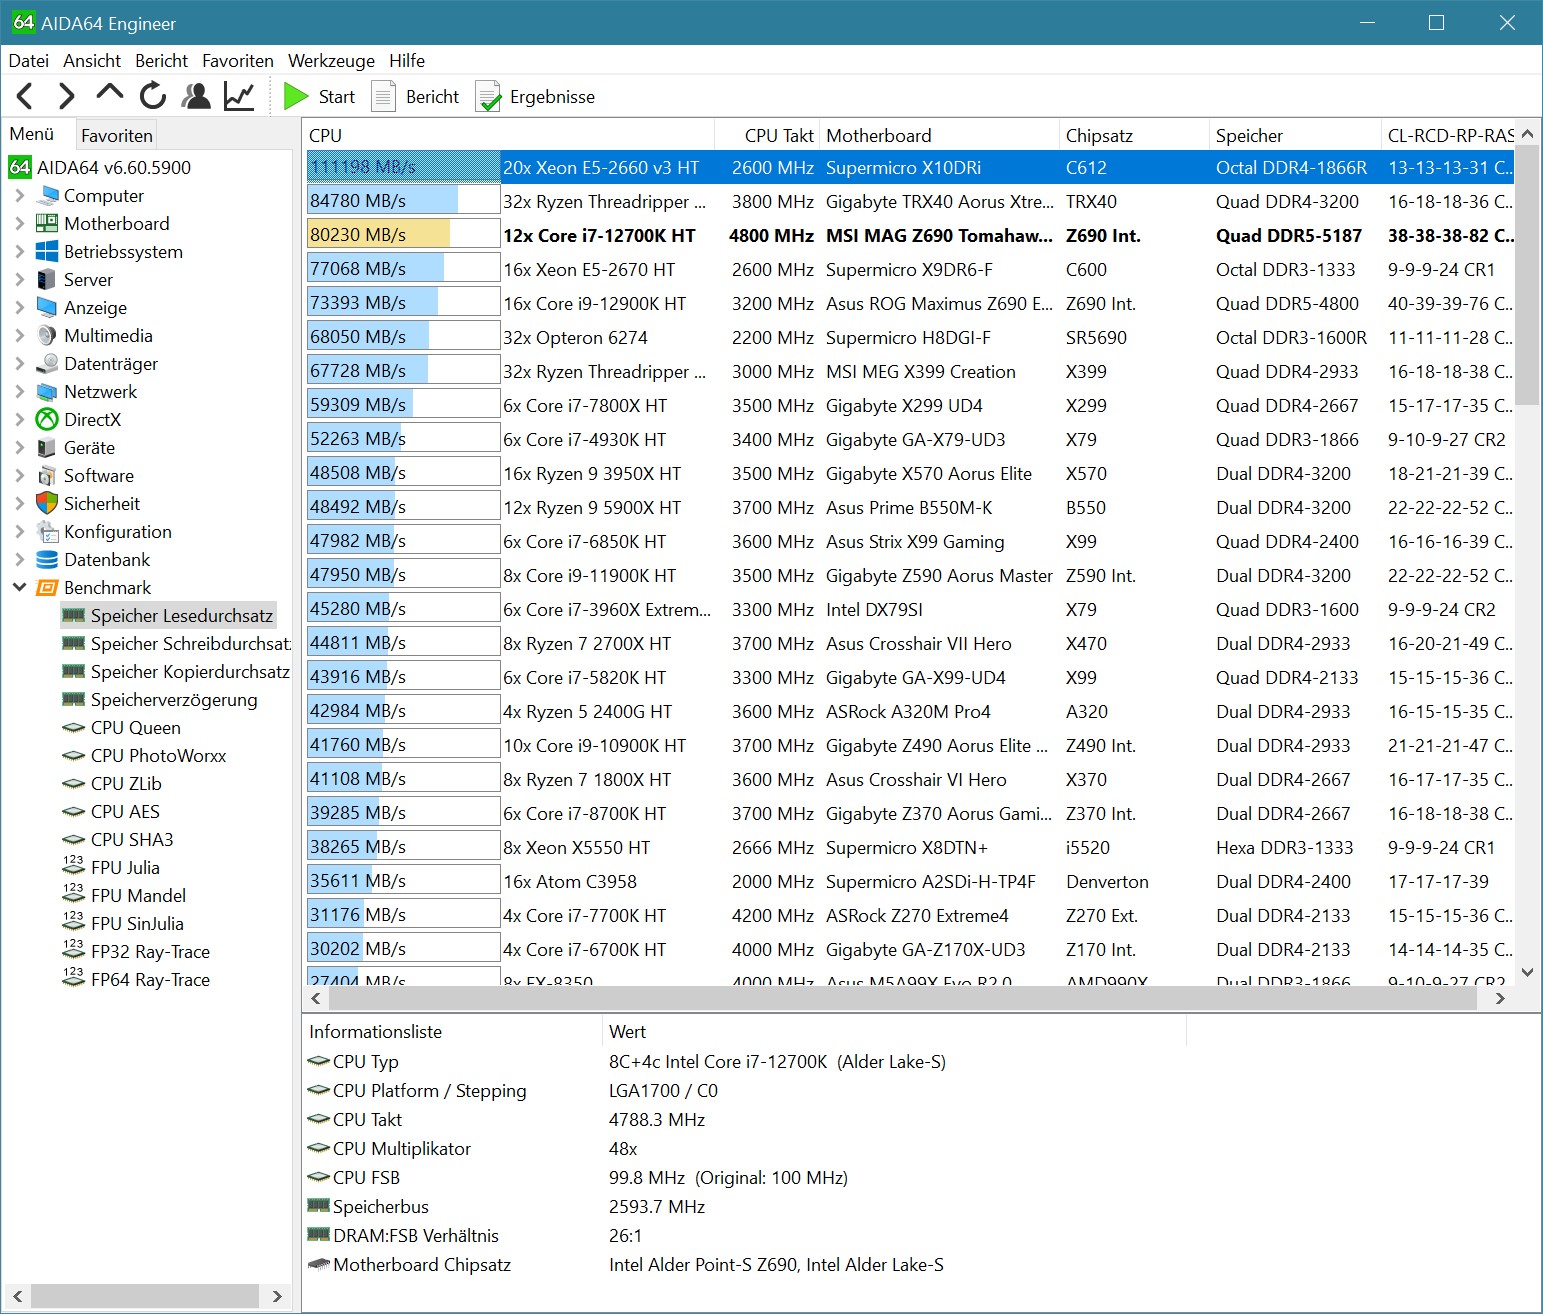The height and width of the screenshot is (1314, 1543).
Task: Start the benchmark with green play icon
Action: (x=295, y=96)
